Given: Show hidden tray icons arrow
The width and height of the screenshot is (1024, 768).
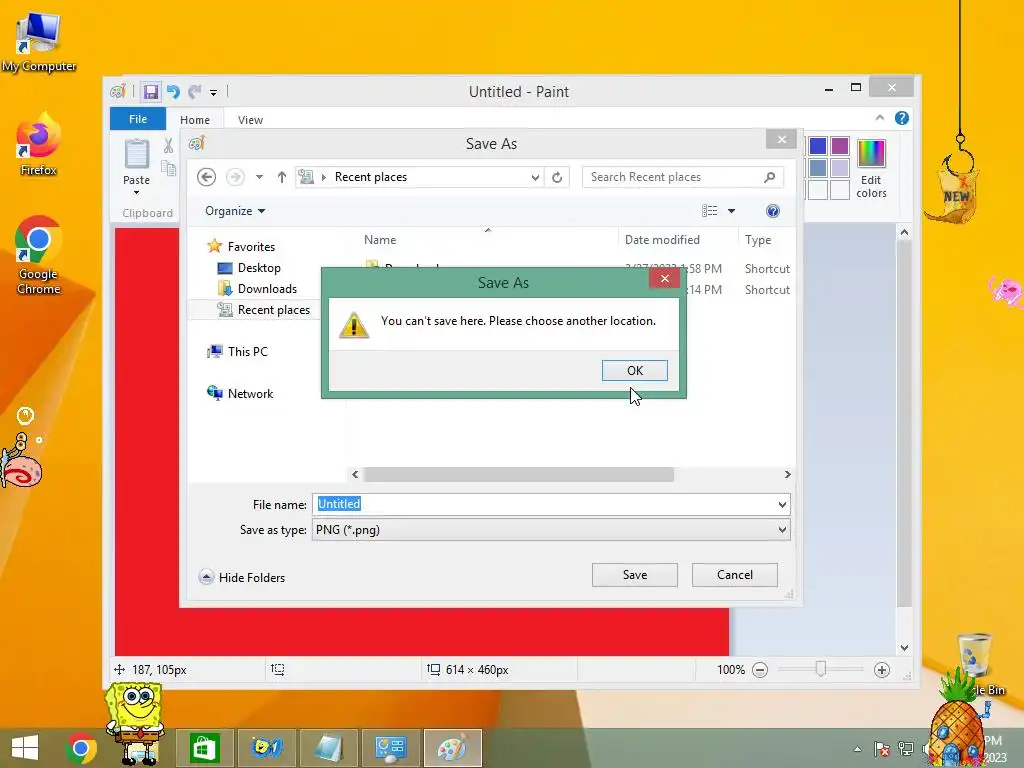Looking at the screenshot, I should point(857,749).
